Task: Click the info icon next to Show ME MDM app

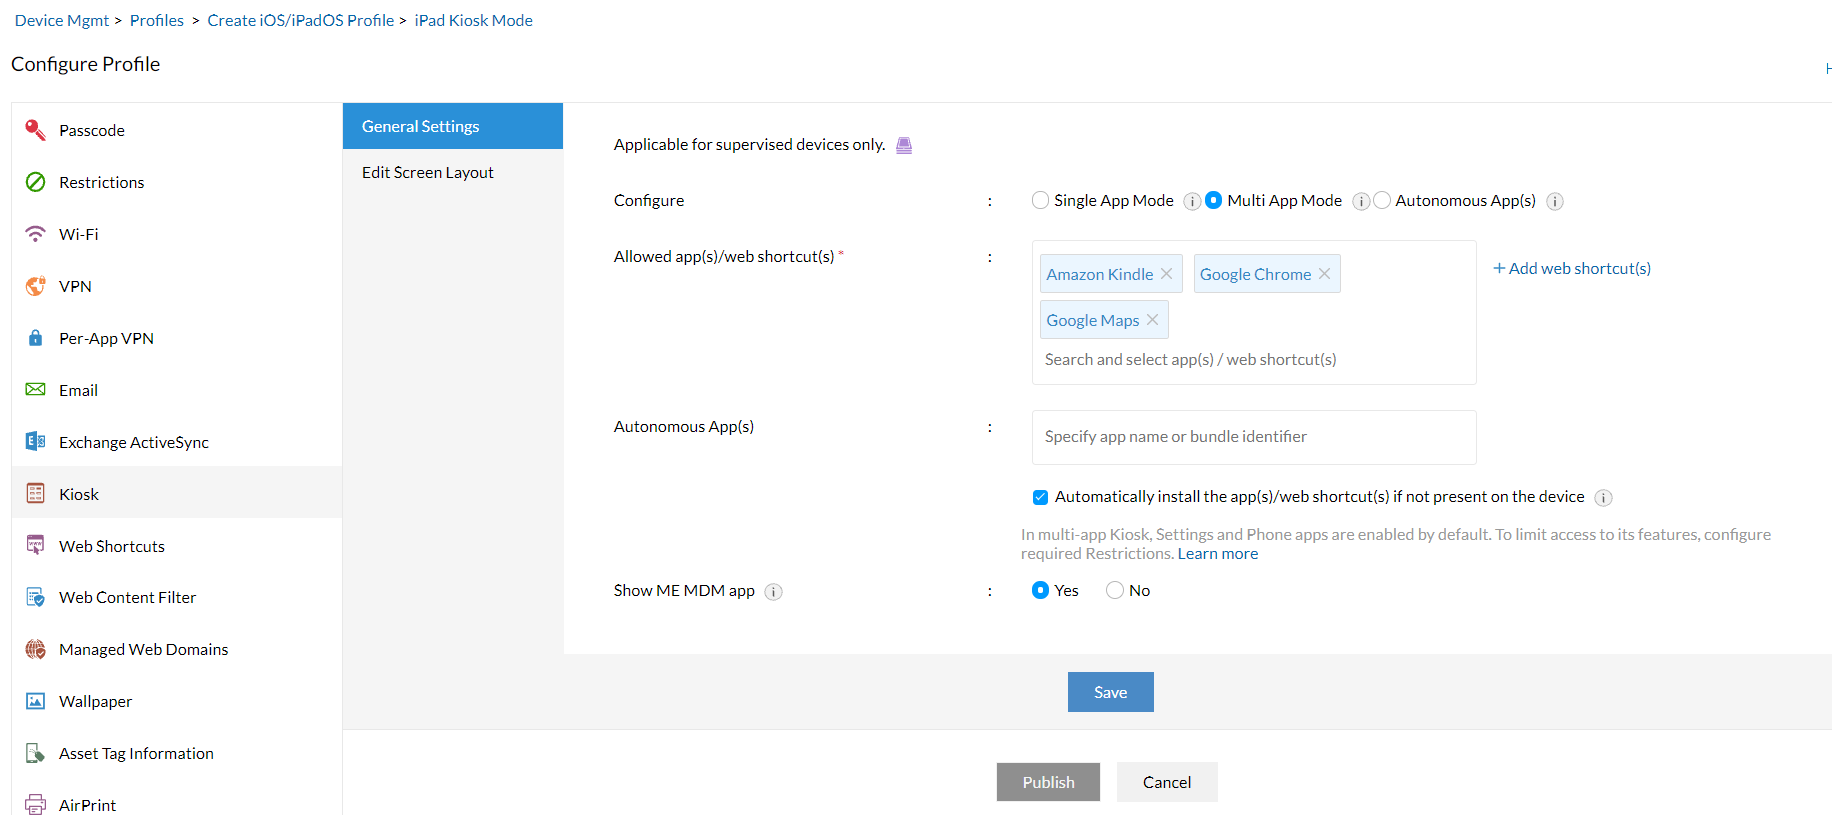Action: point(773,591)
